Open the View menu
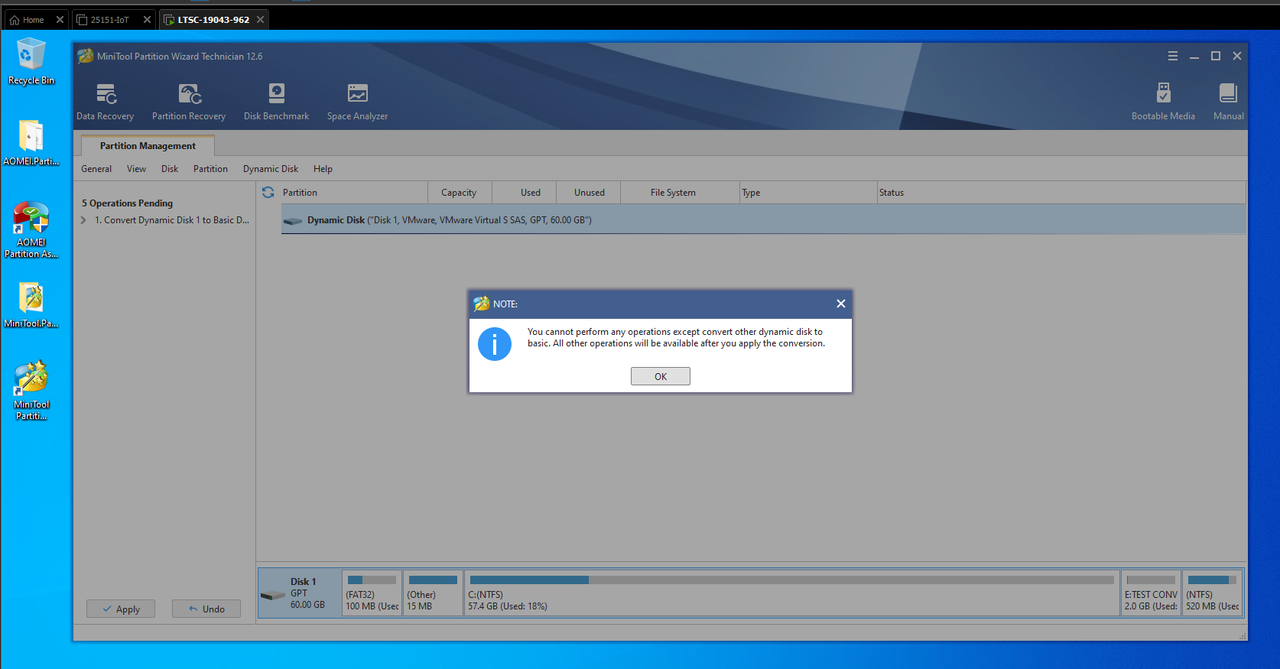Image resolution: width=1280 pixels, height=669 pixels. (136, 169)
